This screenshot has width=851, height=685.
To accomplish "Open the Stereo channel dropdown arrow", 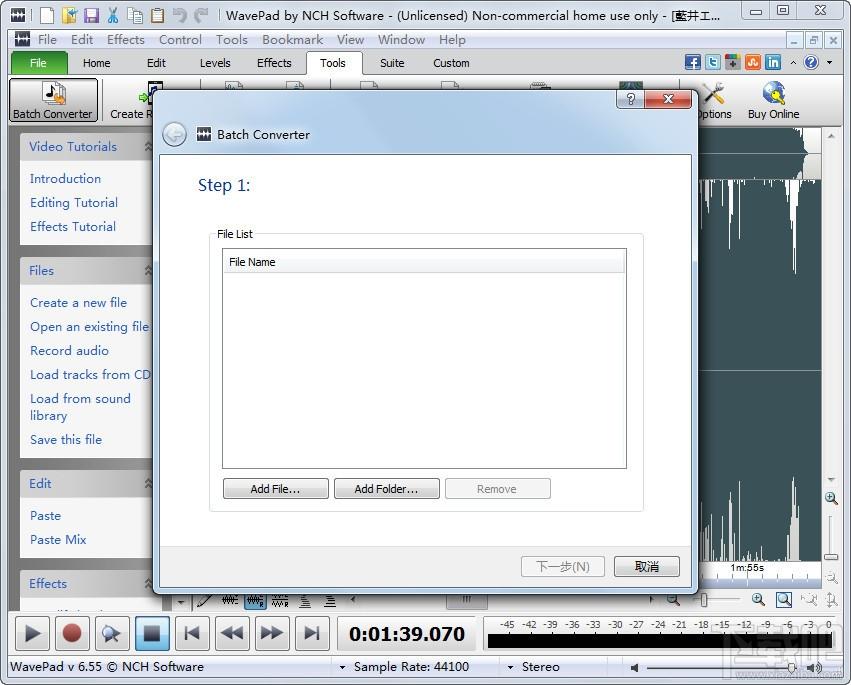I will tap(510, 667).
